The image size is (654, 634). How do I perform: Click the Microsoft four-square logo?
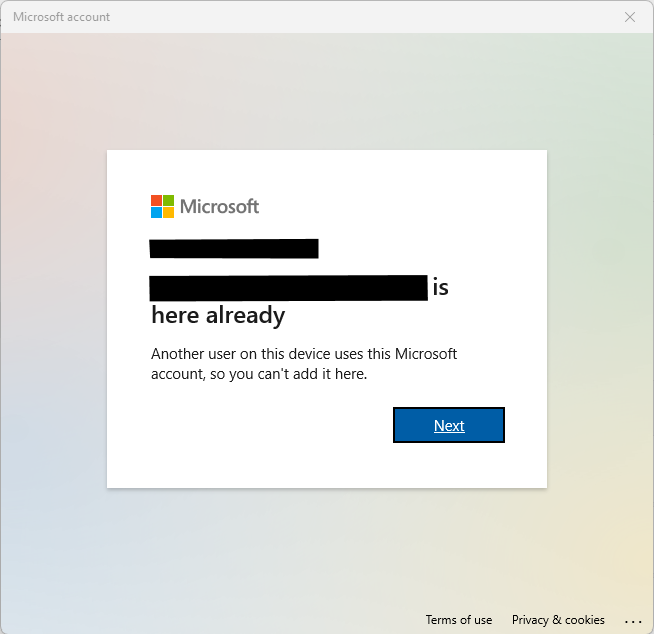162,206
